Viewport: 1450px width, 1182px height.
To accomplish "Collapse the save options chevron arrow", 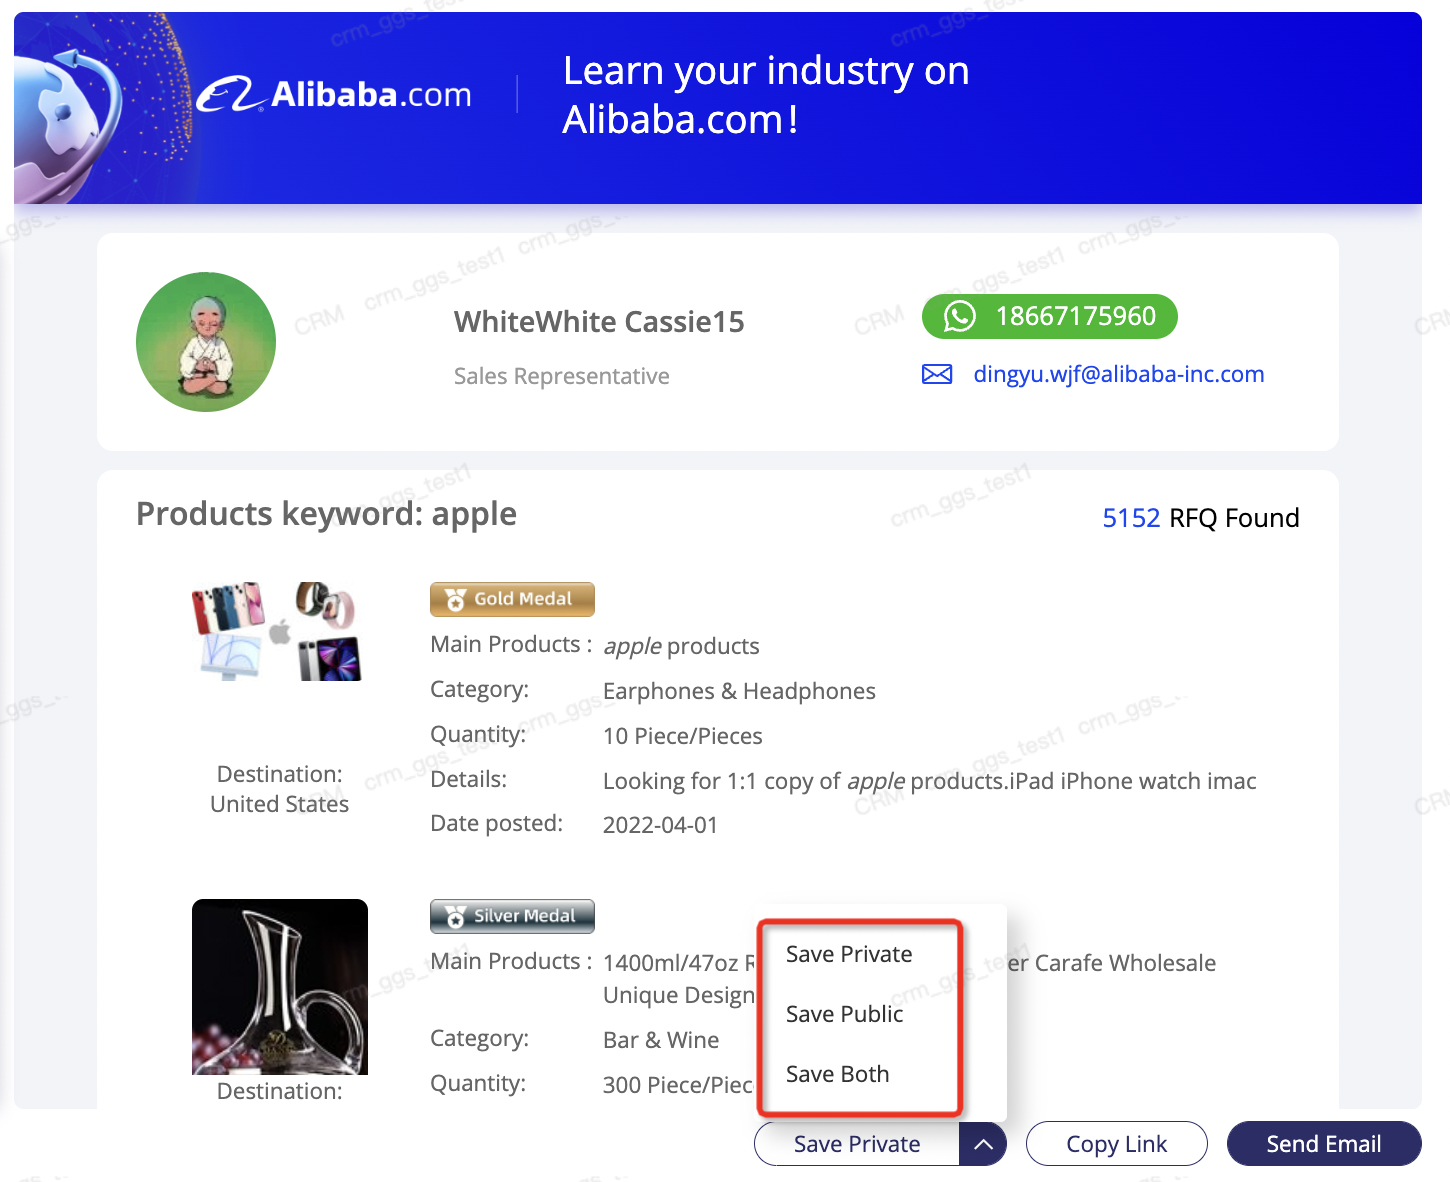I will [x=983, y=1144].
